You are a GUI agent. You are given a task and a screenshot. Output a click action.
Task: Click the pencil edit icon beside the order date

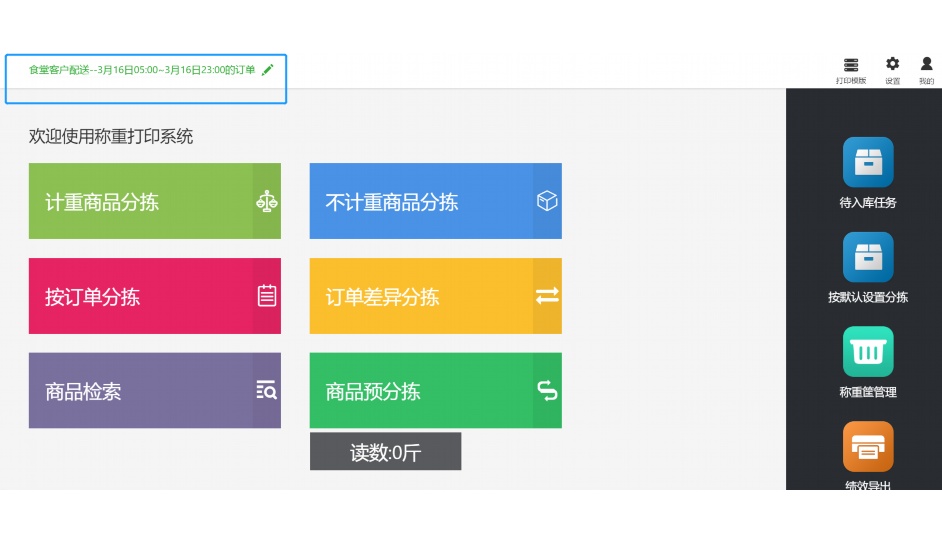(267, 70)
